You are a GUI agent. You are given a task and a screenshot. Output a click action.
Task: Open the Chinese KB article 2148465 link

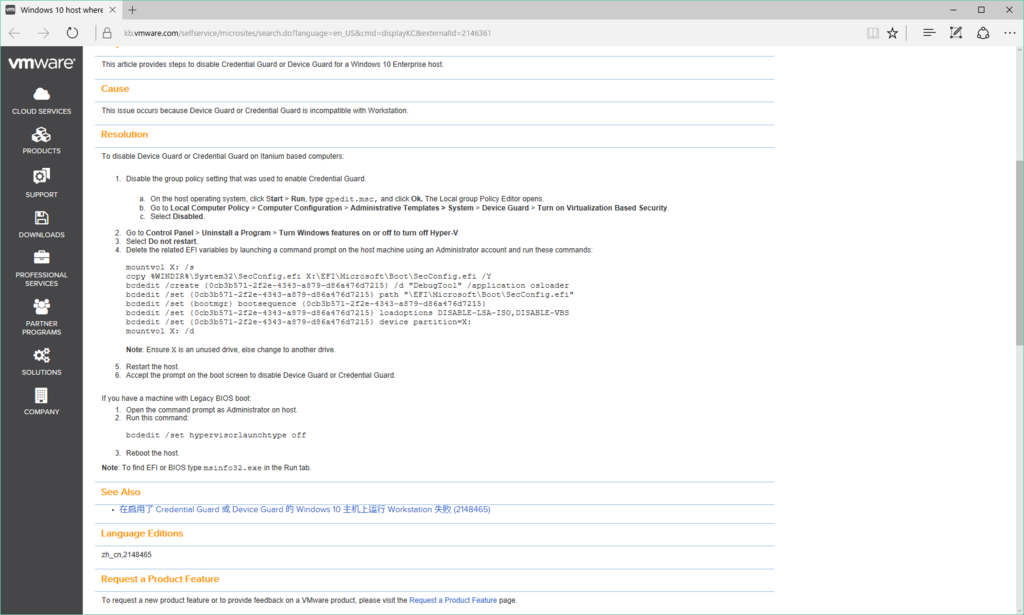304,509
